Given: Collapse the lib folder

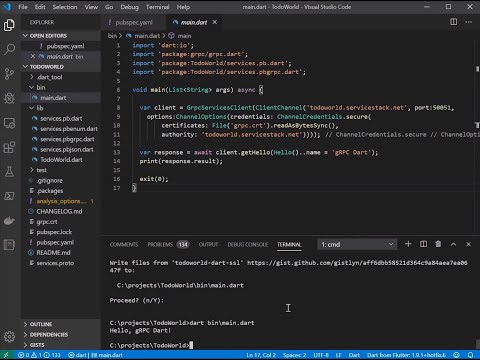Looking at the screenshot, I should pos(61,108).
